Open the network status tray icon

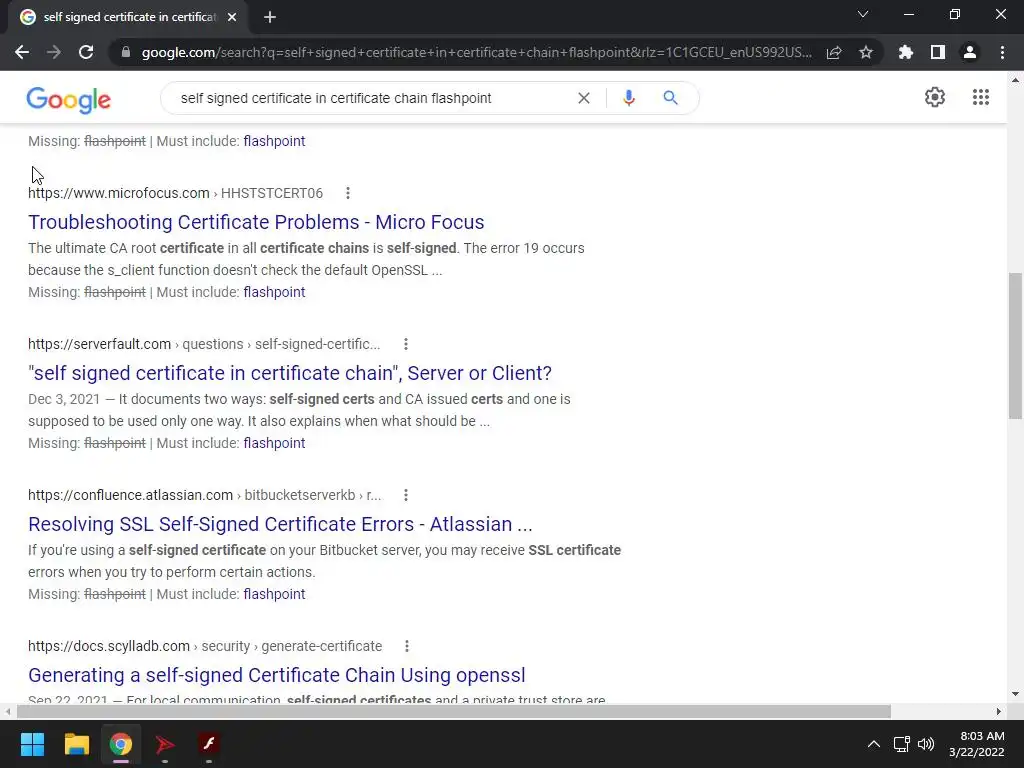point(902,744)
